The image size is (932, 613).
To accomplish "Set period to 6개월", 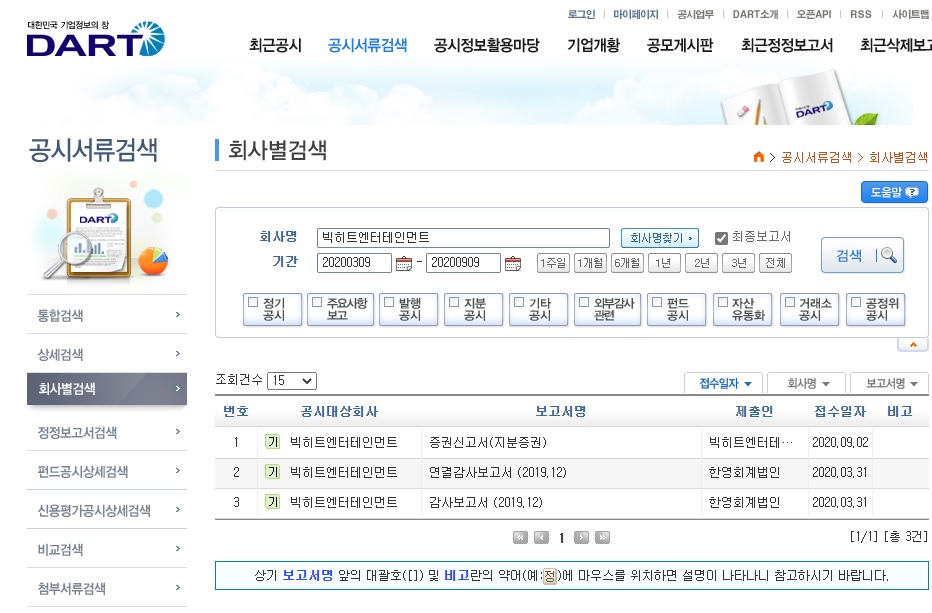I will pyautogui.click(x=627, y=263).
